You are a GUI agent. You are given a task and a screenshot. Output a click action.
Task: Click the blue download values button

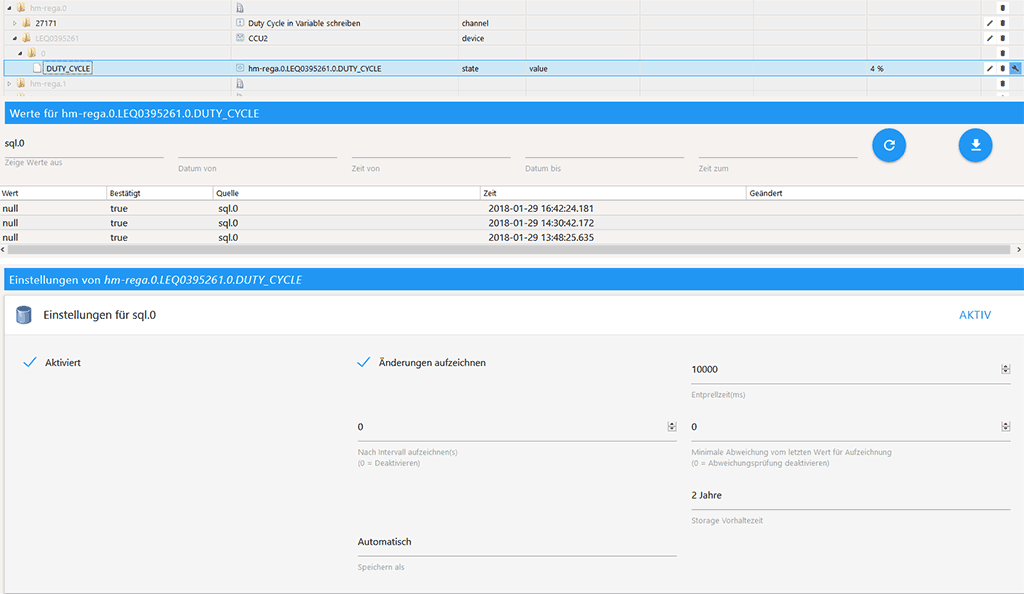(x=975, y=145)
